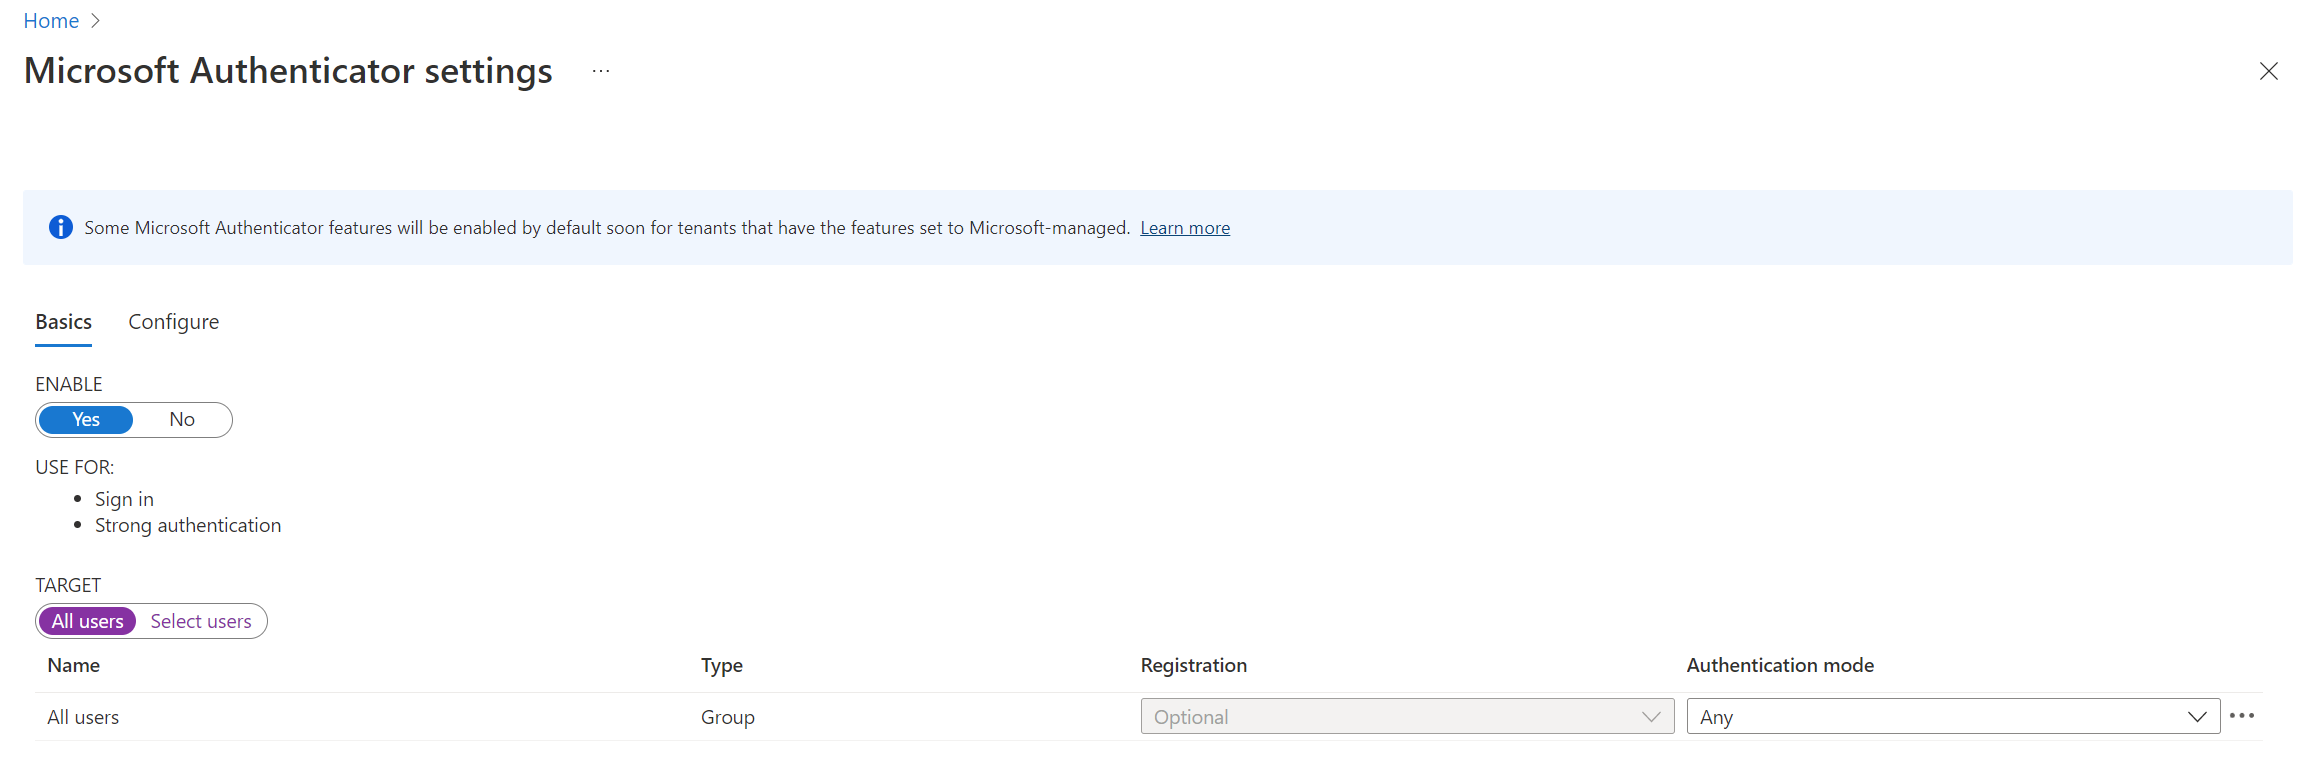Image resolution: width=2307 pixels, height=772 pixels.
Task: Click the Name column header
Action: click(x=74, y=665)
